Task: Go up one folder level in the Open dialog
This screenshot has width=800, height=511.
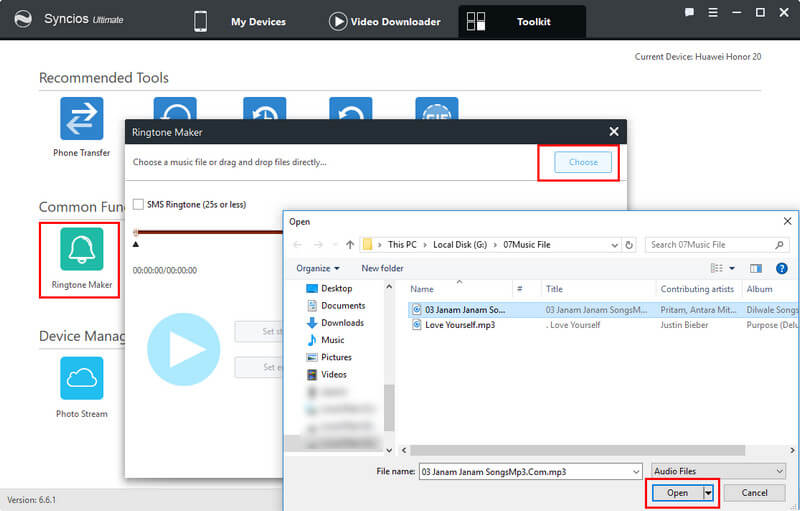Action: [350, 245]
